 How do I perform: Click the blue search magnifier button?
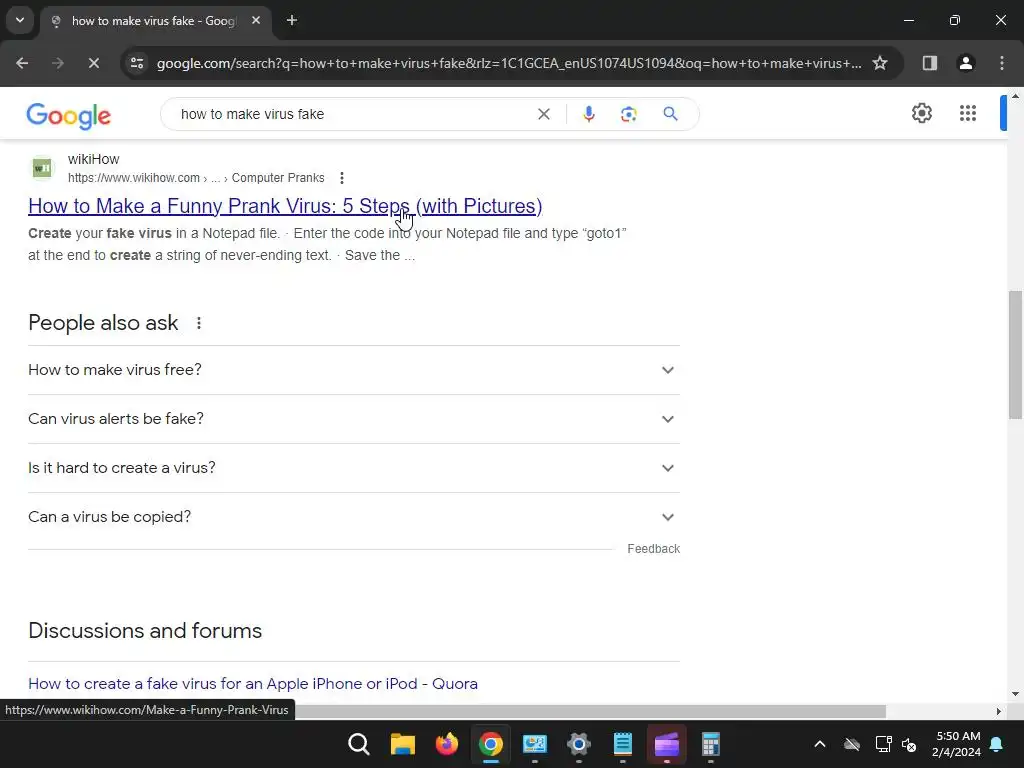670,114
